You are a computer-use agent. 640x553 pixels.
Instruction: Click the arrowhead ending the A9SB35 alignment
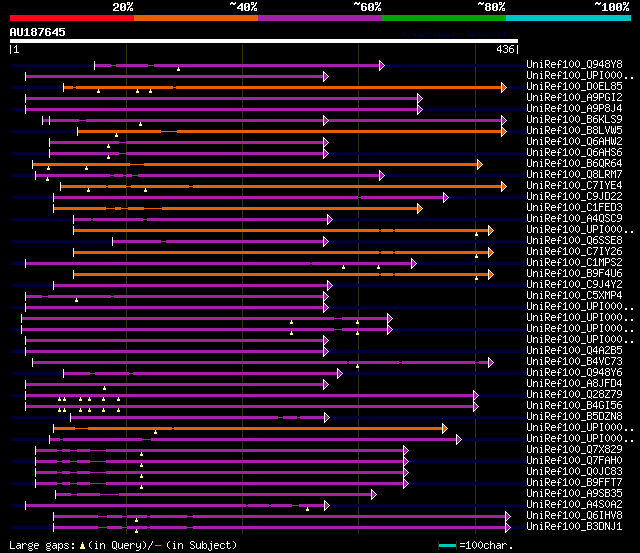pyautogui.click(x=373, y=495)
